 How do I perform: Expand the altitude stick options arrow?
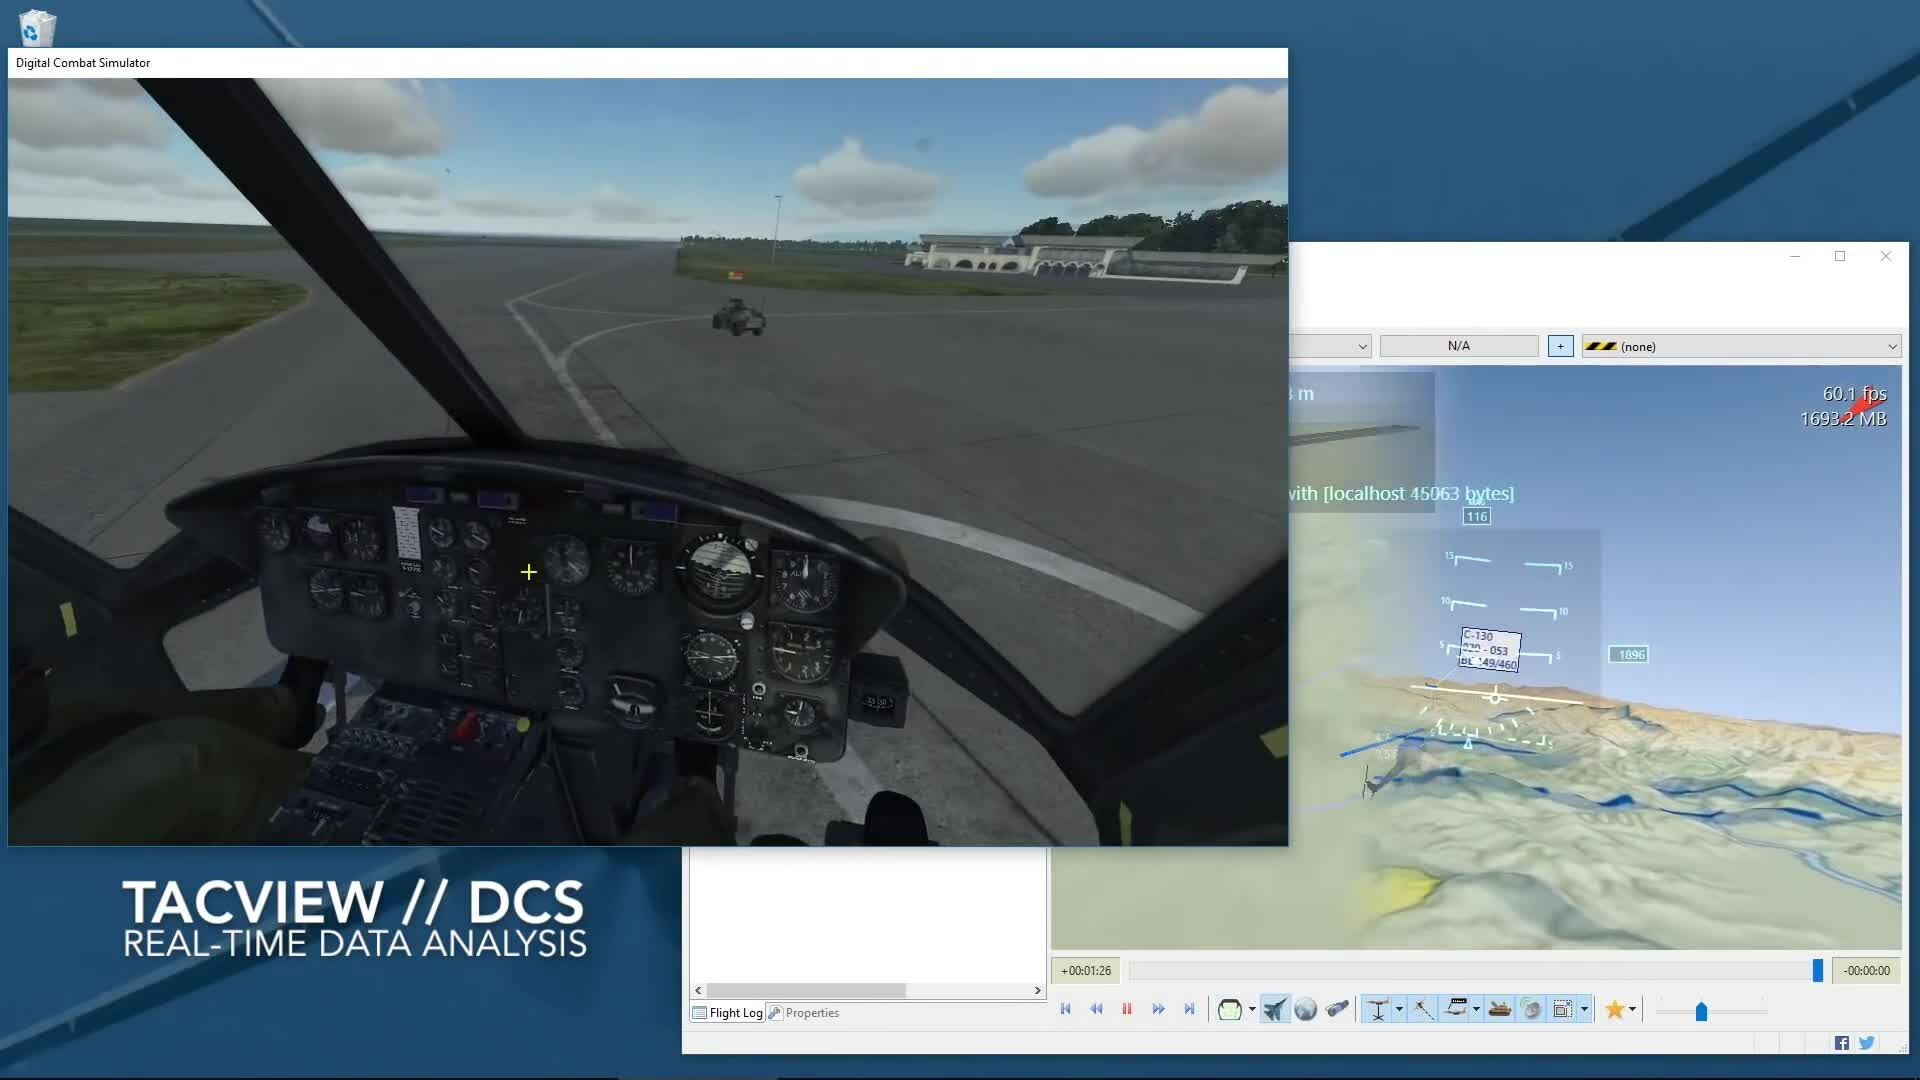click(x=1399, y=1010)
